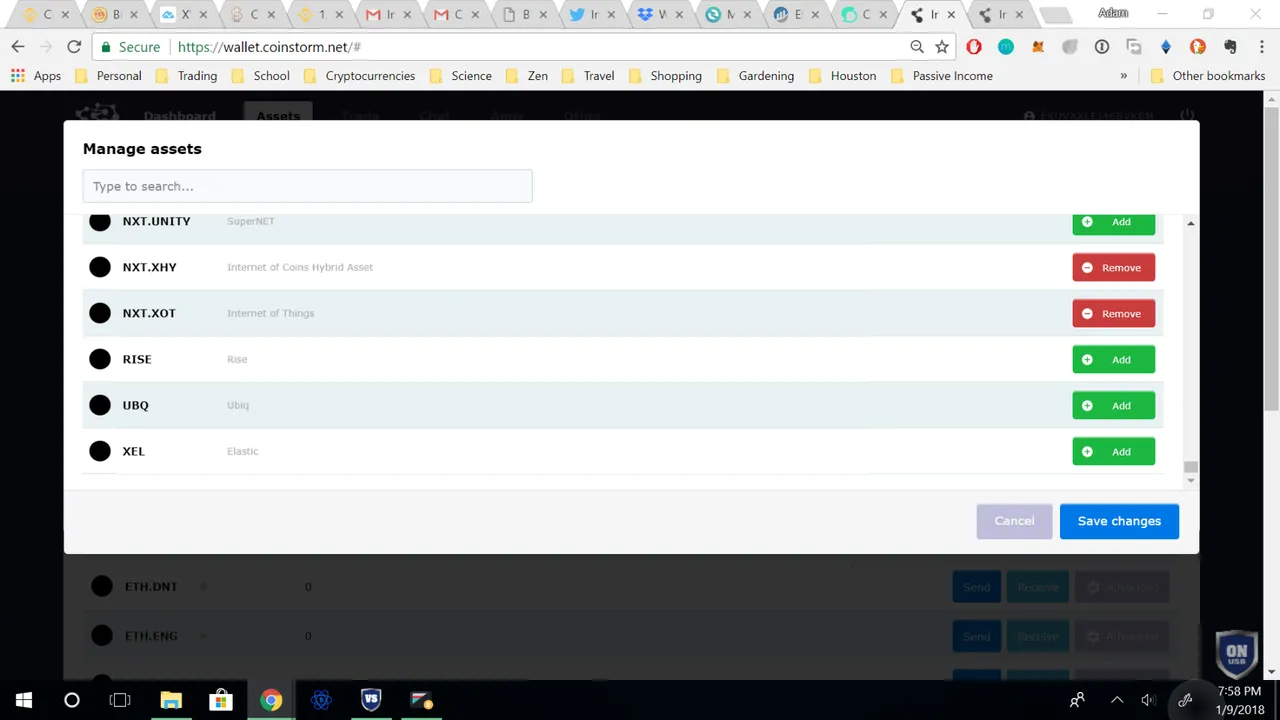1280x720 pixels.
Task: Open the Cryptocurrencies bookmarks folder
Action: click(x=359, y=76)
